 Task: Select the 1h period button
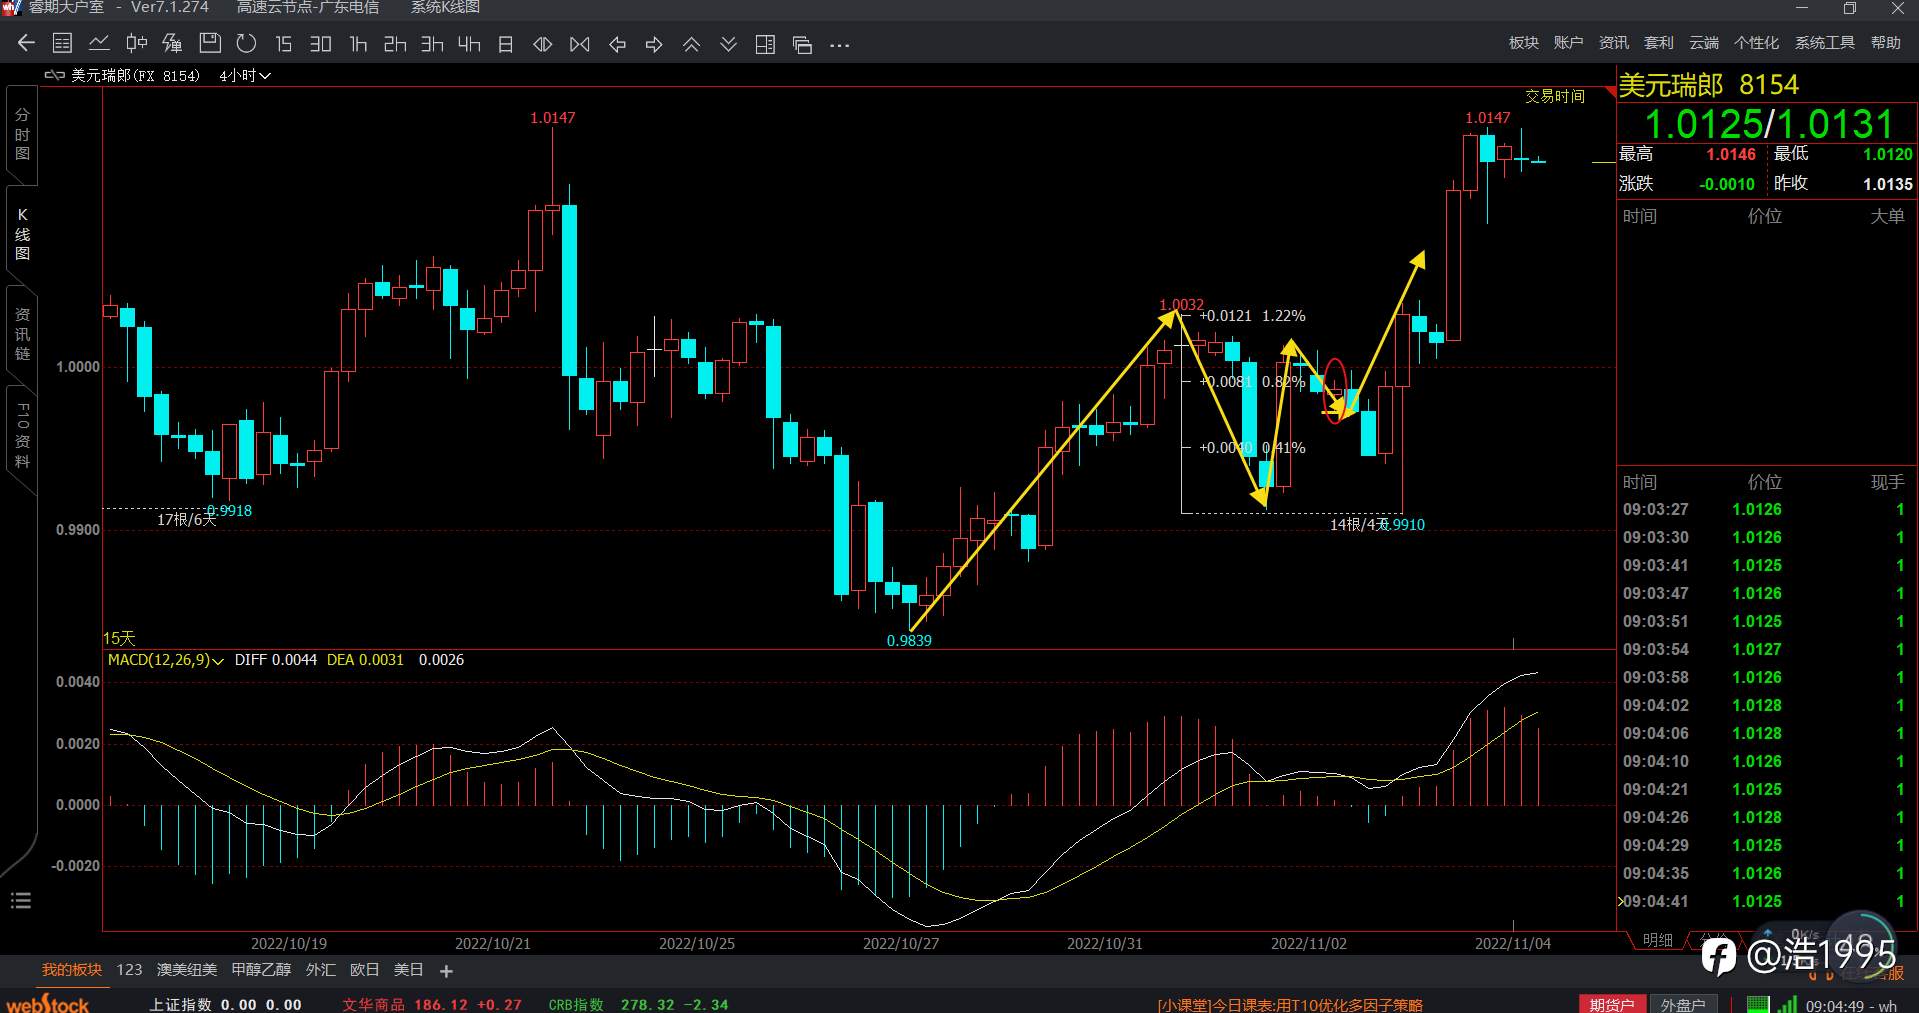[x=358, y=43]
